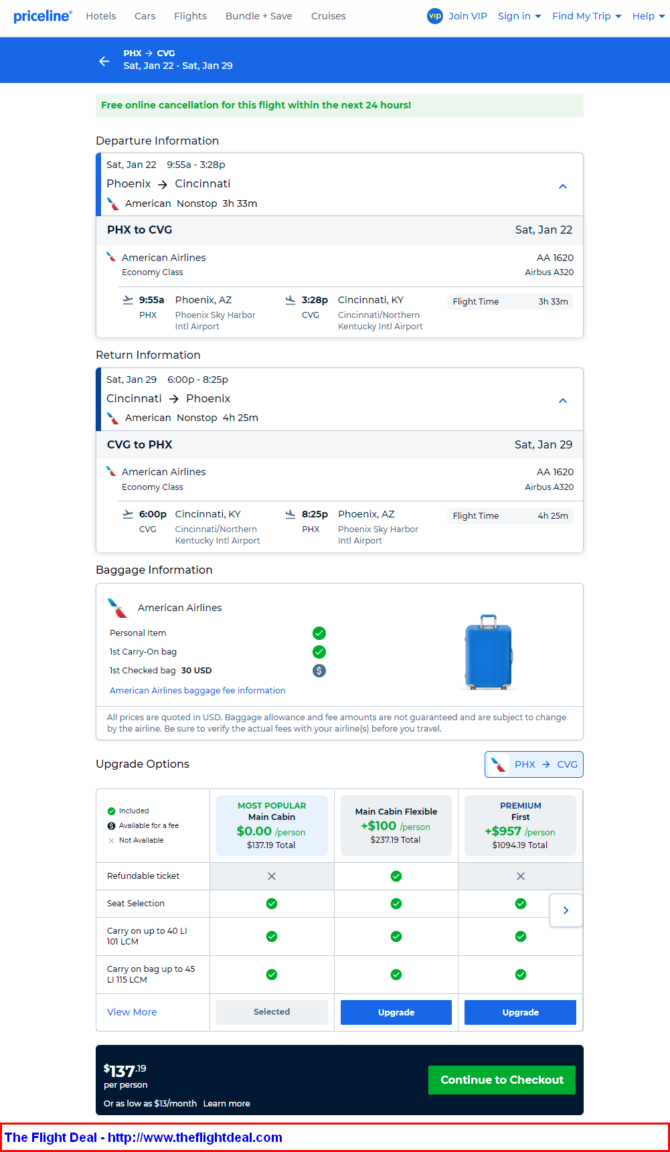Screen dimensions: 670x1152
Task: Click the departure Flight Time 3h 33m
Action: [x=511, y=301]
